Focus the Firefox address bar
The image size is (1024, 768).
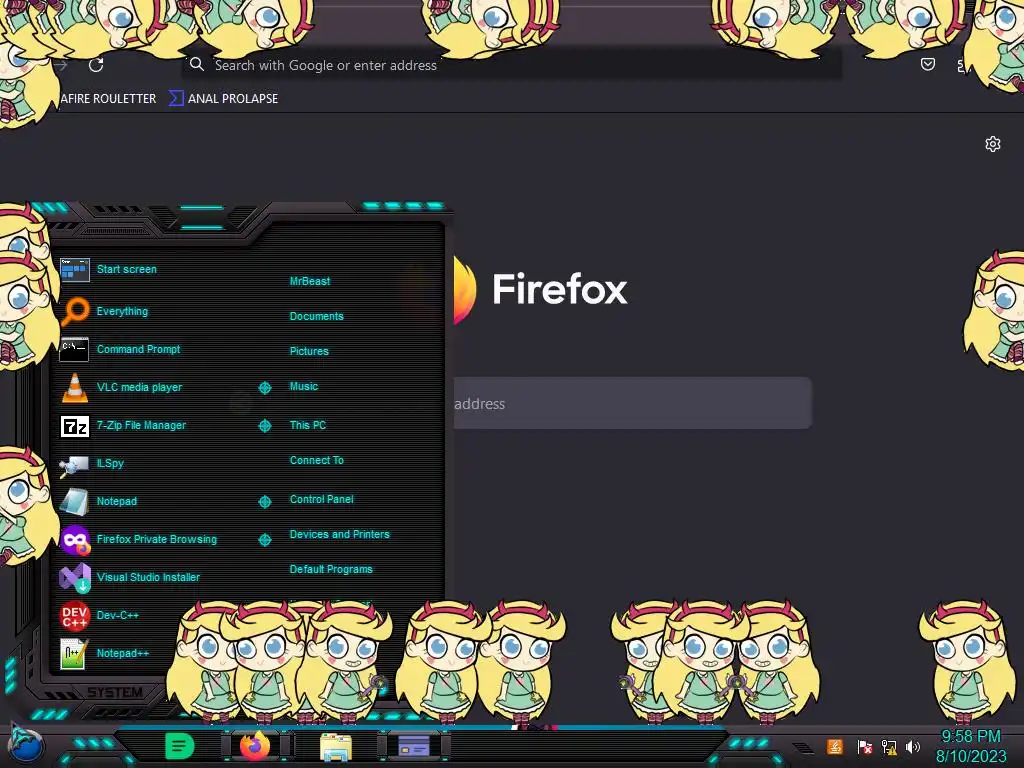511,65
